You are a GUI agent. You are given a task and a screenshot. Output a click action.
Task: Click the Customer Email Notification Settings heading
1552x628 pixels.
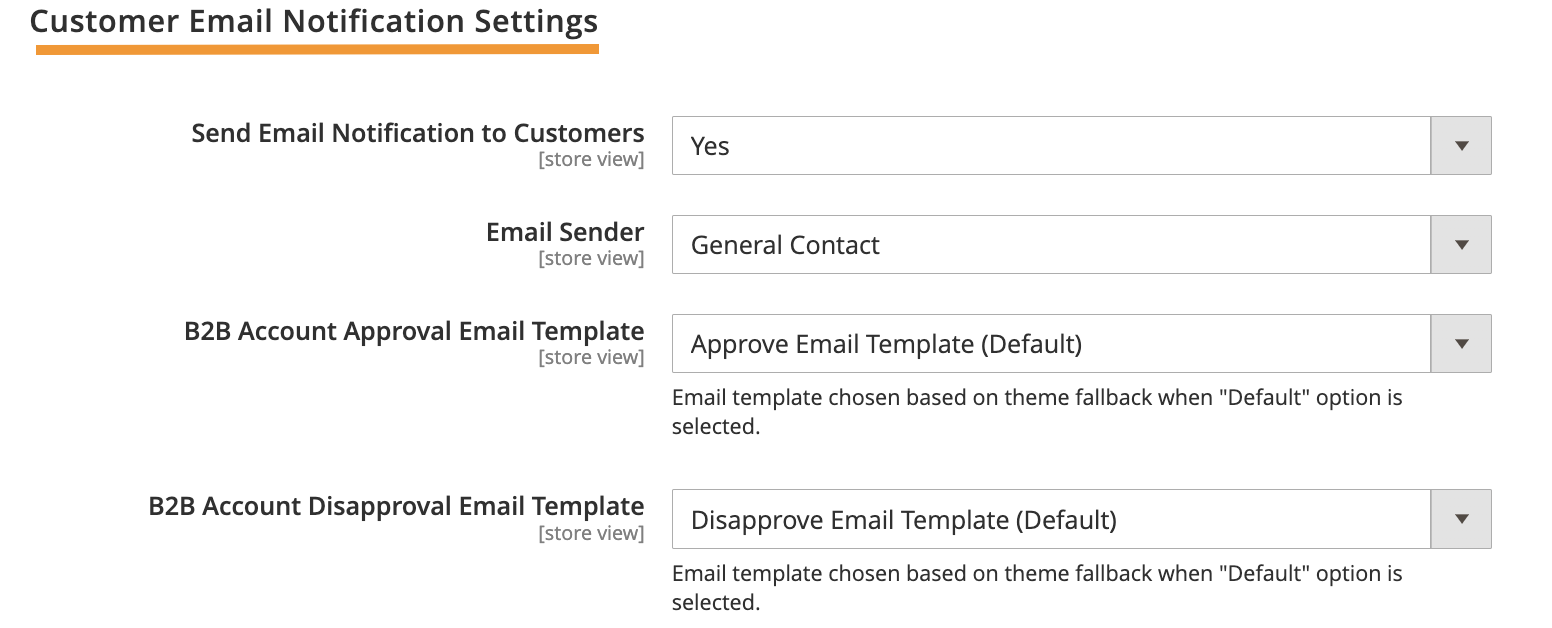(315, 21)
